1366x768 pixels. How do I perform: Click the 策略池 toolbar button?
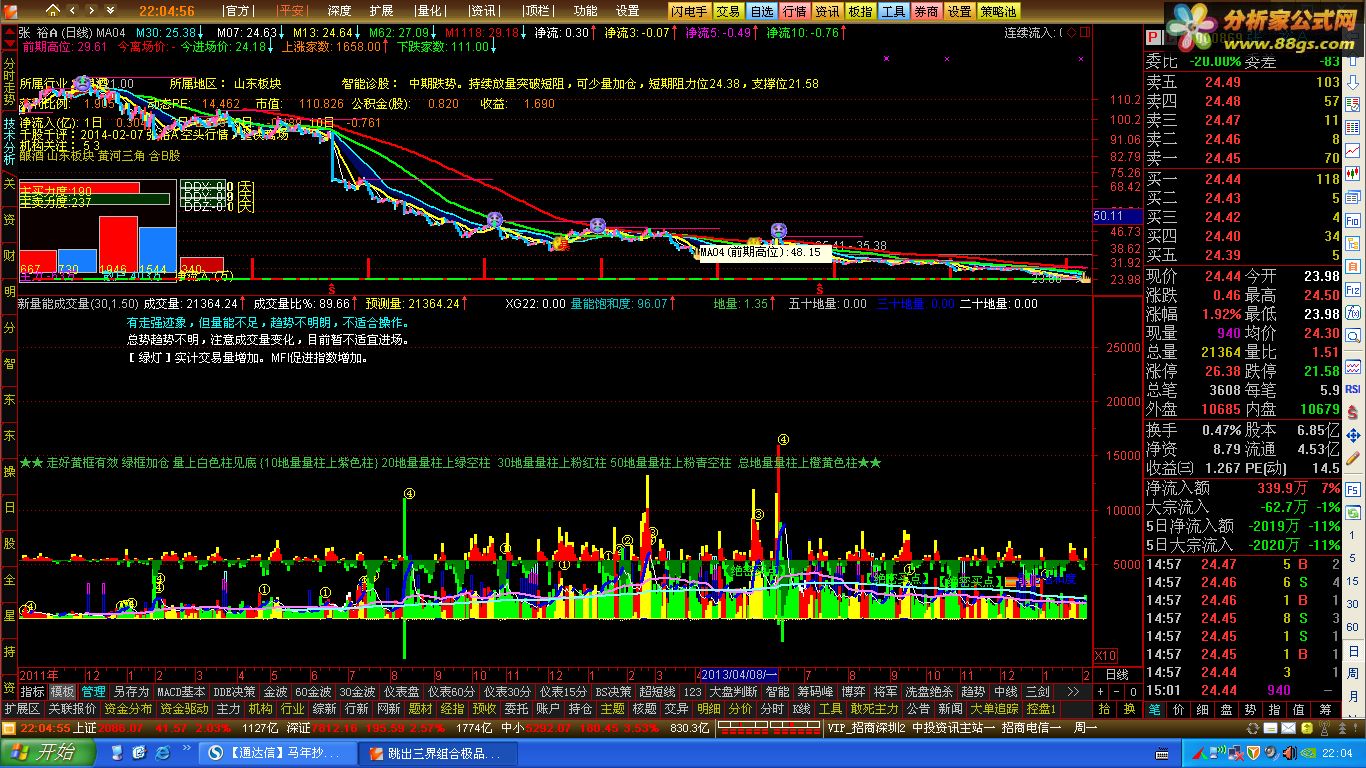(998, 11)
